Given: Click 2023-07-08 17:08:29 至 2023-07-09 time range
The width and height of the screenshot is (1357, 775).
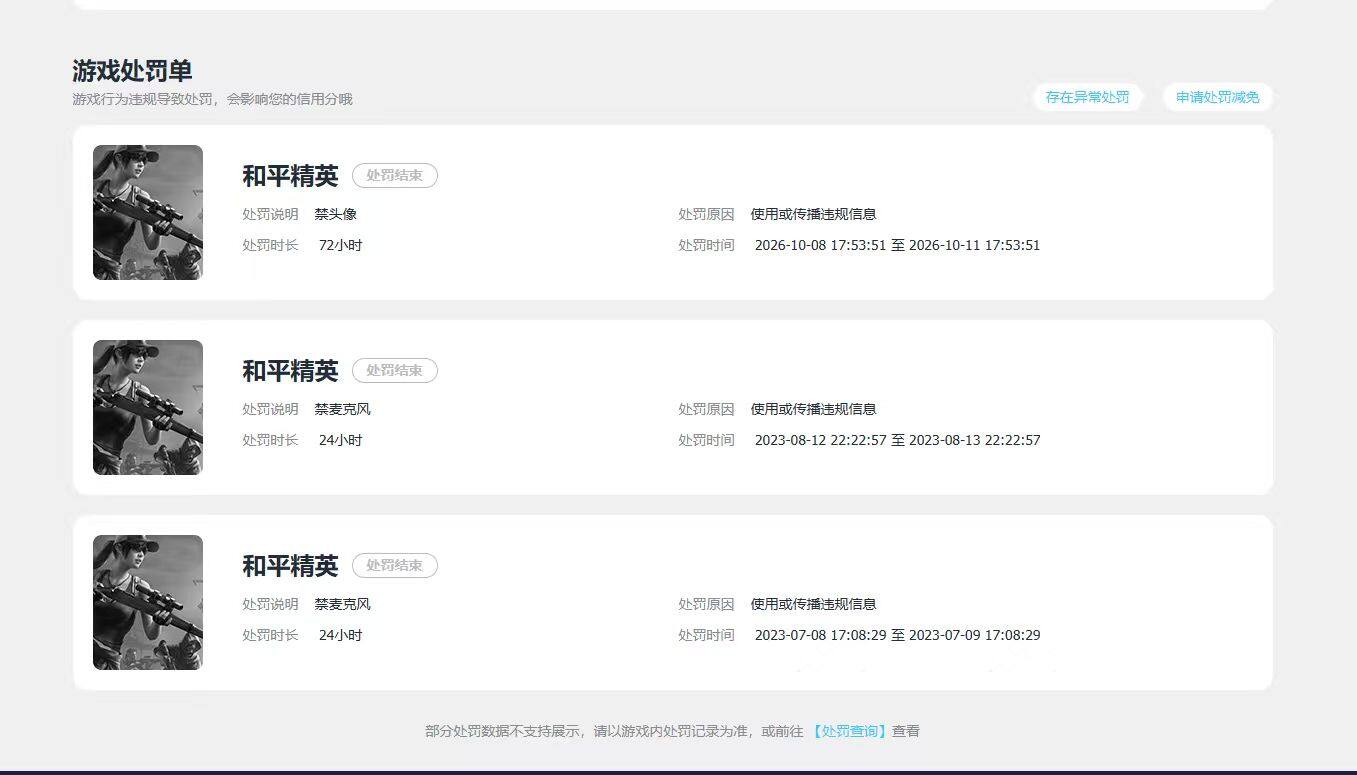Looking at the screenshot, I should (897, 635).
